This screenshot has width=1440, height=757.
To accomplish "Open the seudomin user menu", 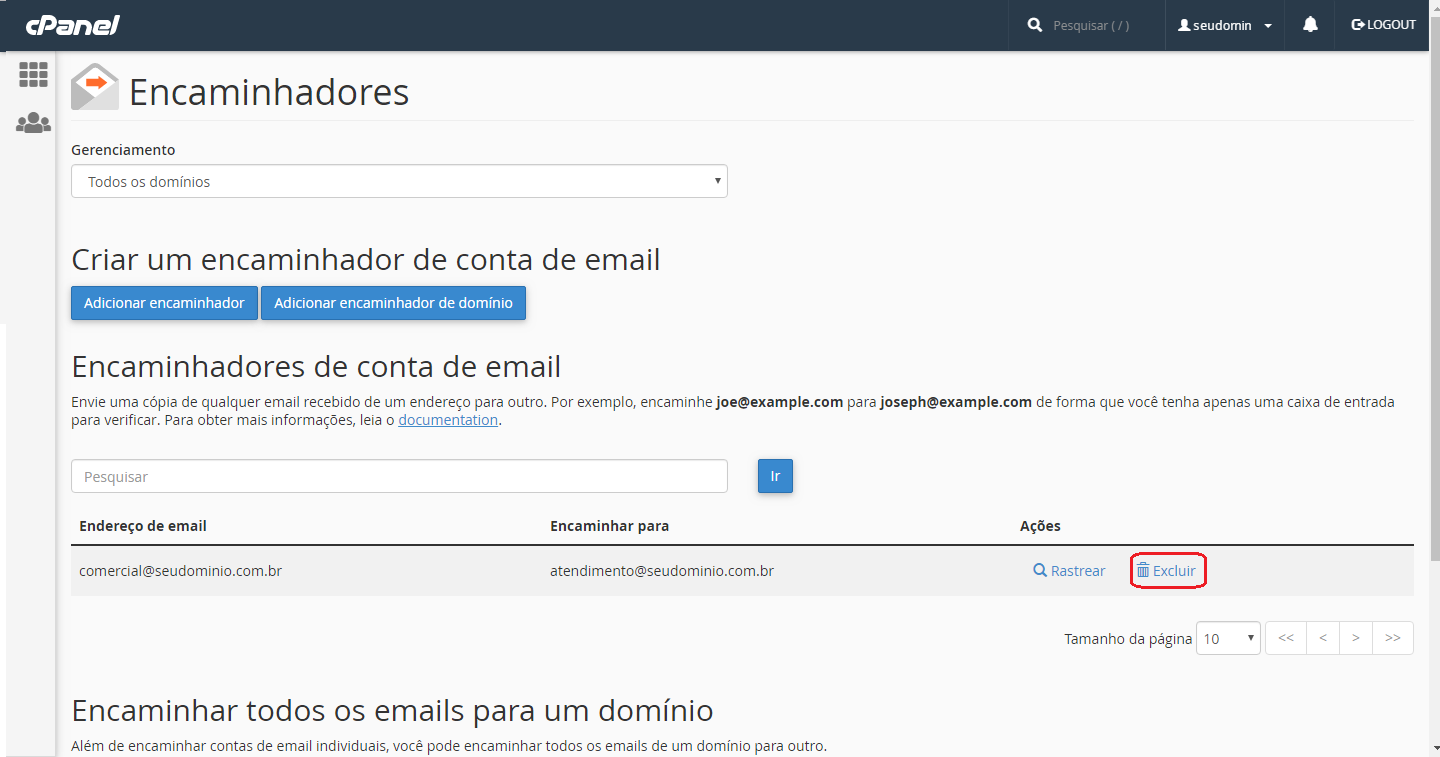I will coord(1225,25).
